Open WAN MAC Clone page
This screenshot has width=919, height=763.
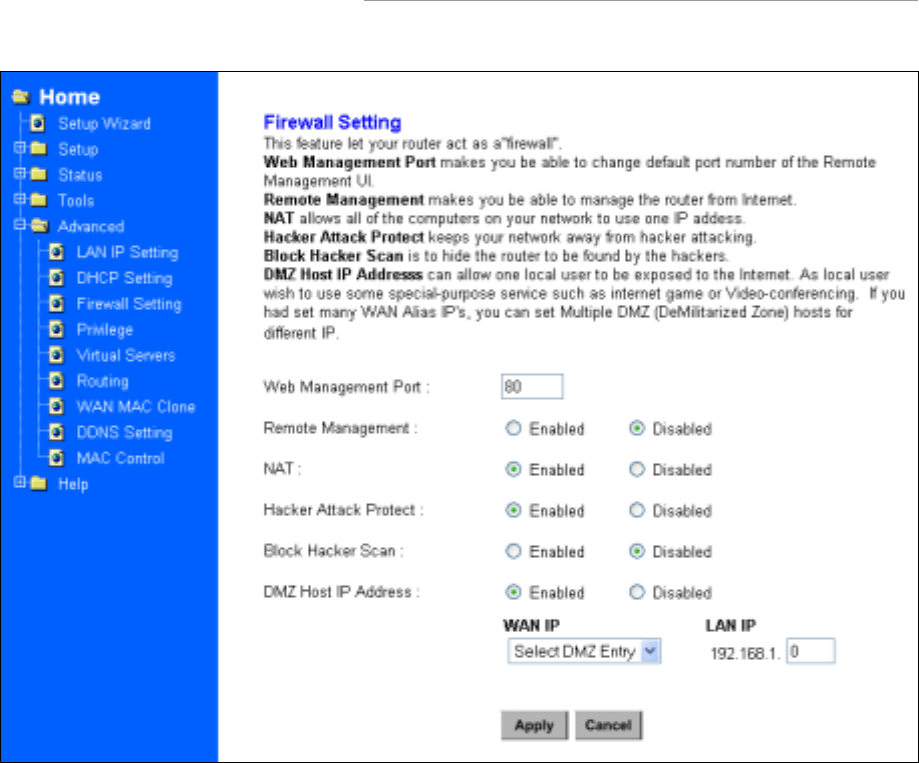136,407
